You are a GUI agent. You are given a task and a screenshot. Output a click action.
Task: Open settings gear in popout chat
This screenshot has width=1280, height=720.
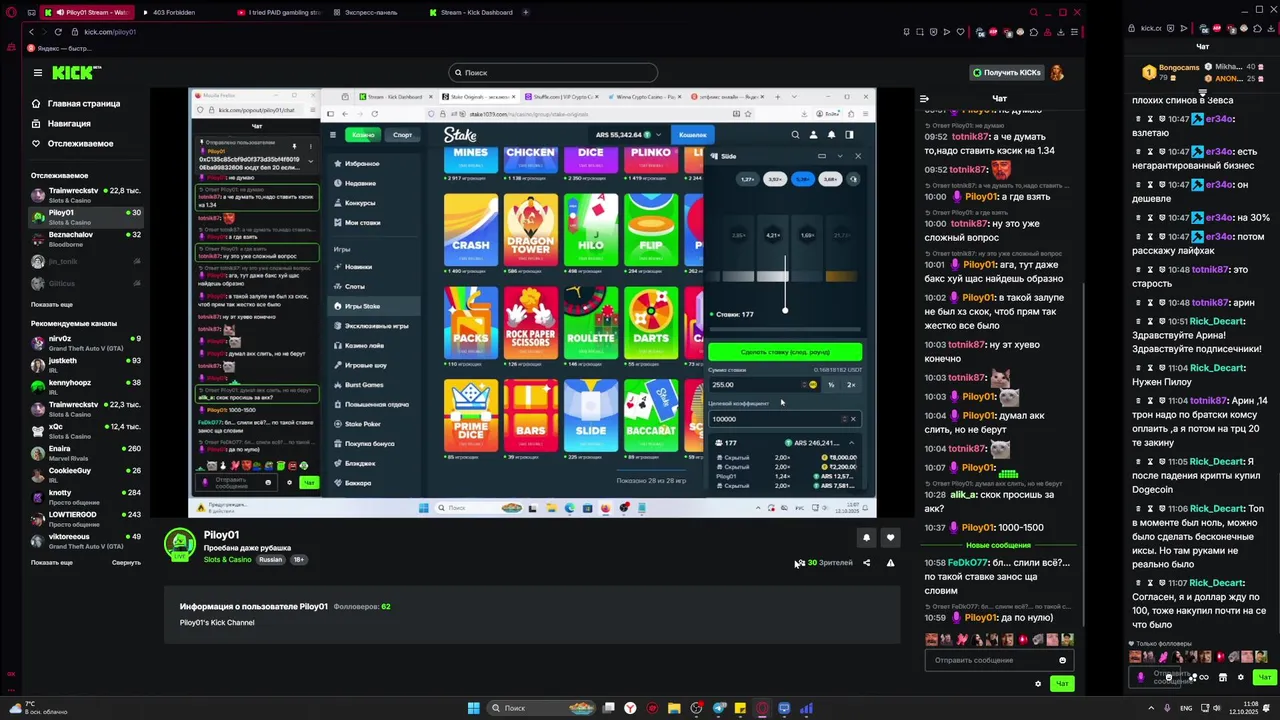[1241, 677]
